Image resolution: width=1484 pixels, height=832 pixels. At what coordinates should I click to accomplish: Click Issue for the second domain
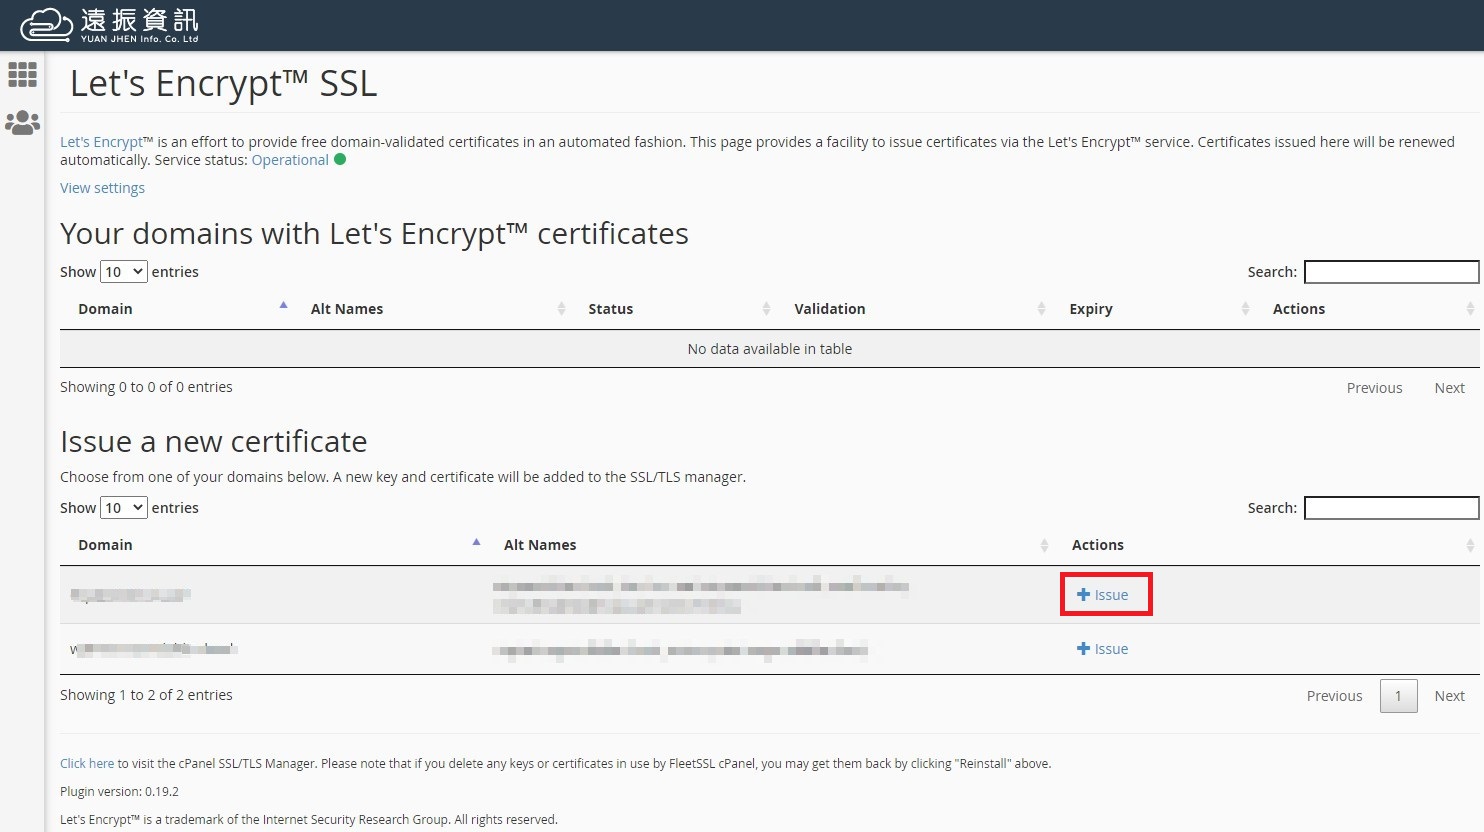click(x=1103, y=649)
